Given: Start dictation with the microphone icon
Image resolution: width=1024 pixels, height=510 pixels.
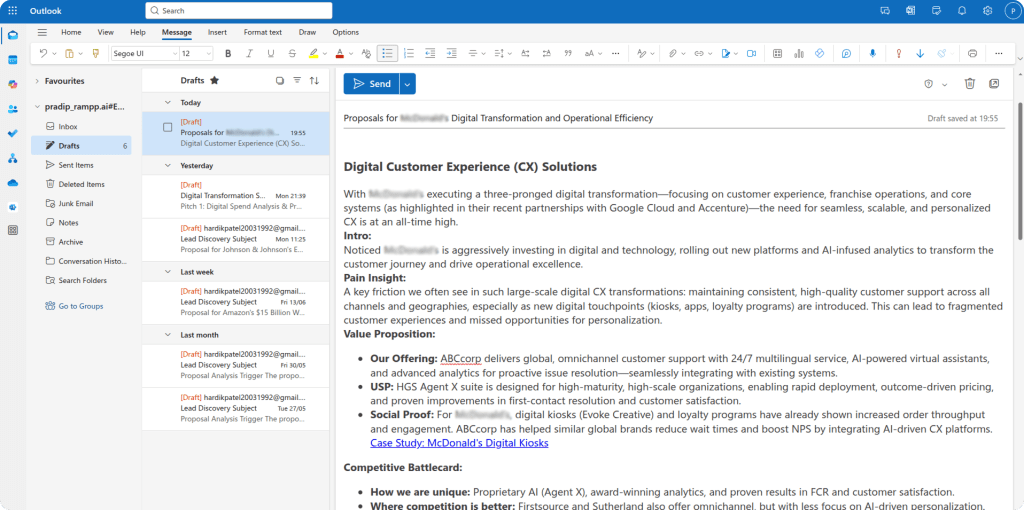Looking at the screenshot, I should (x=872, y=53).
